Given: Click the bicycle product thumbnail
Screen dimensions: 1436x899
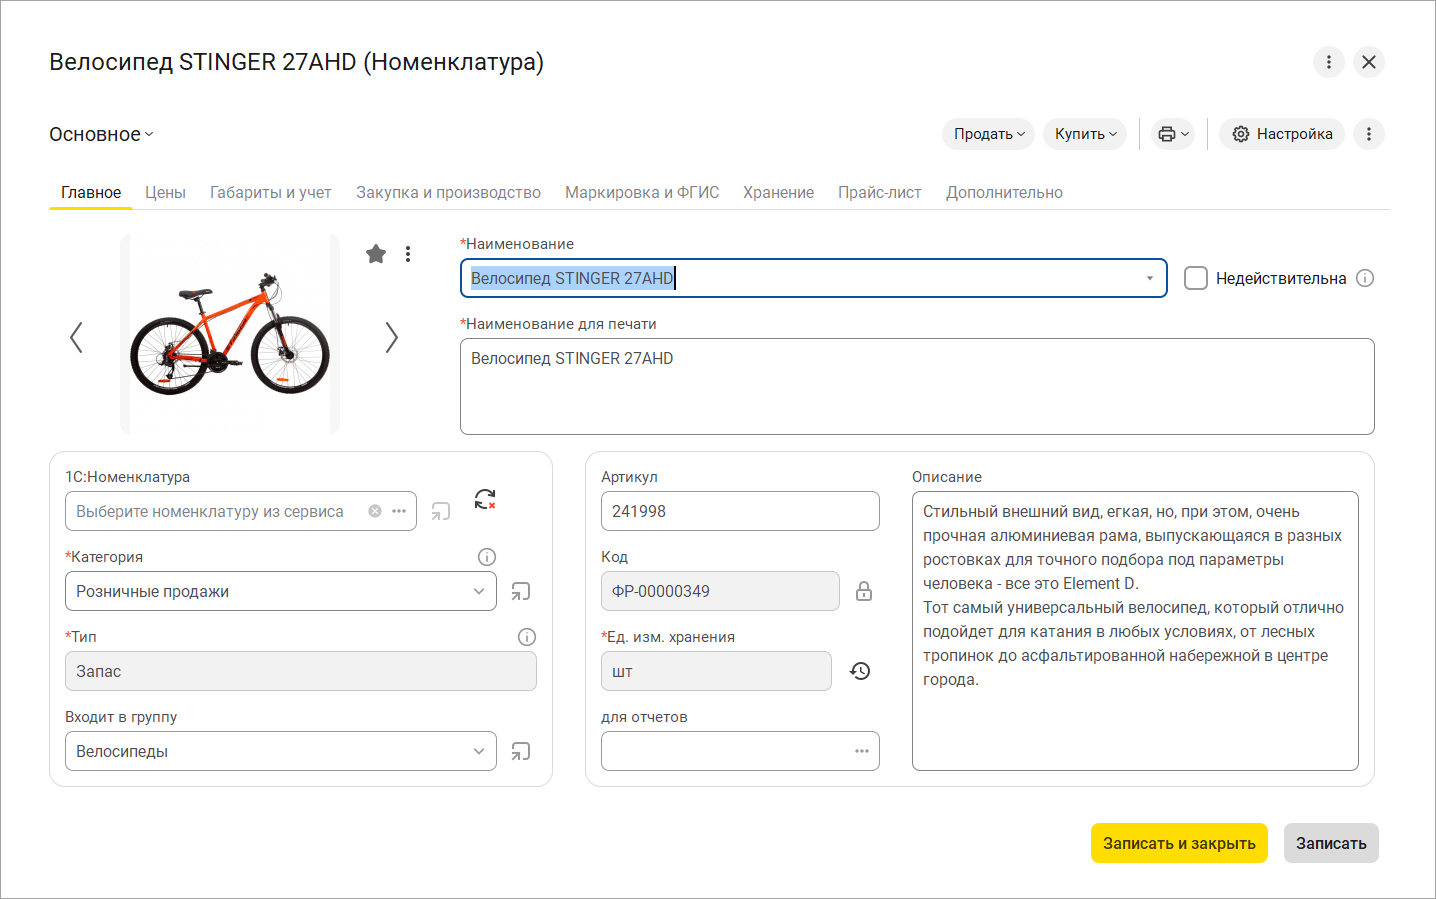Looking at the screenshot, I should click(x=230, y=334).
